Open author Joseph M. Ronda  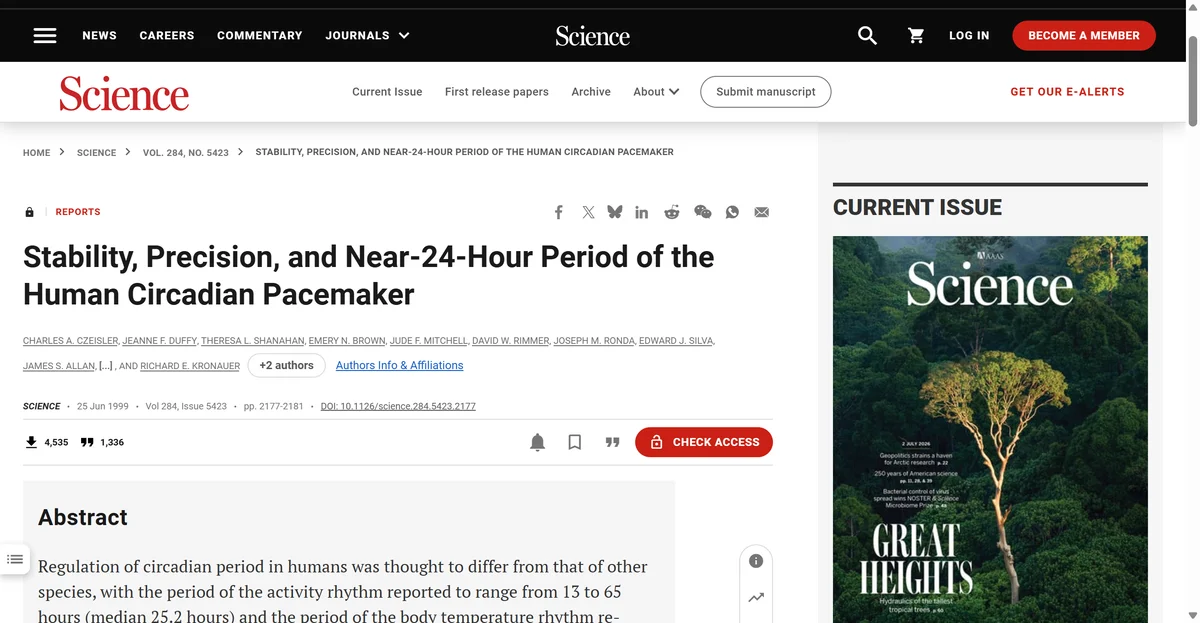[x=594, y=341]
